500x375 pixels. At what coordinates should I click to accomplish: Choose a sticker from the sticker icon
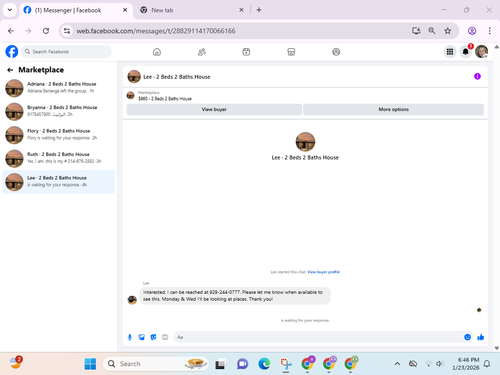(x=153, y=337)
